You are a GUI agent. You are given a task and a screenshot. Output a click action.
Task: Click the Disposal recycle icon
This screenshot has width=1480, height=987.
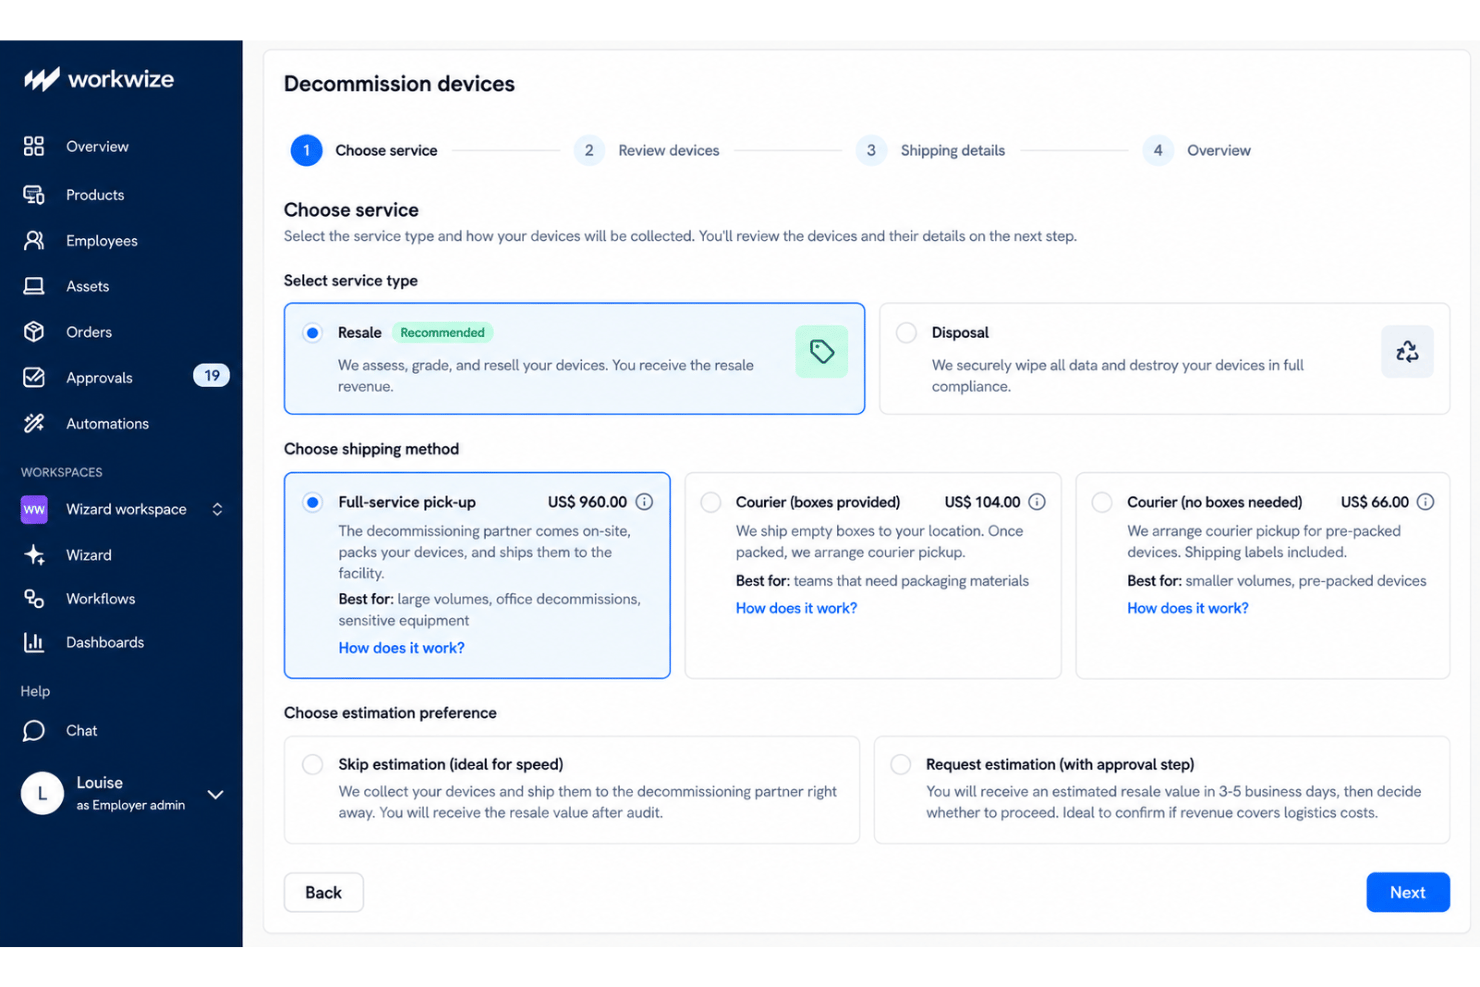1407,352
